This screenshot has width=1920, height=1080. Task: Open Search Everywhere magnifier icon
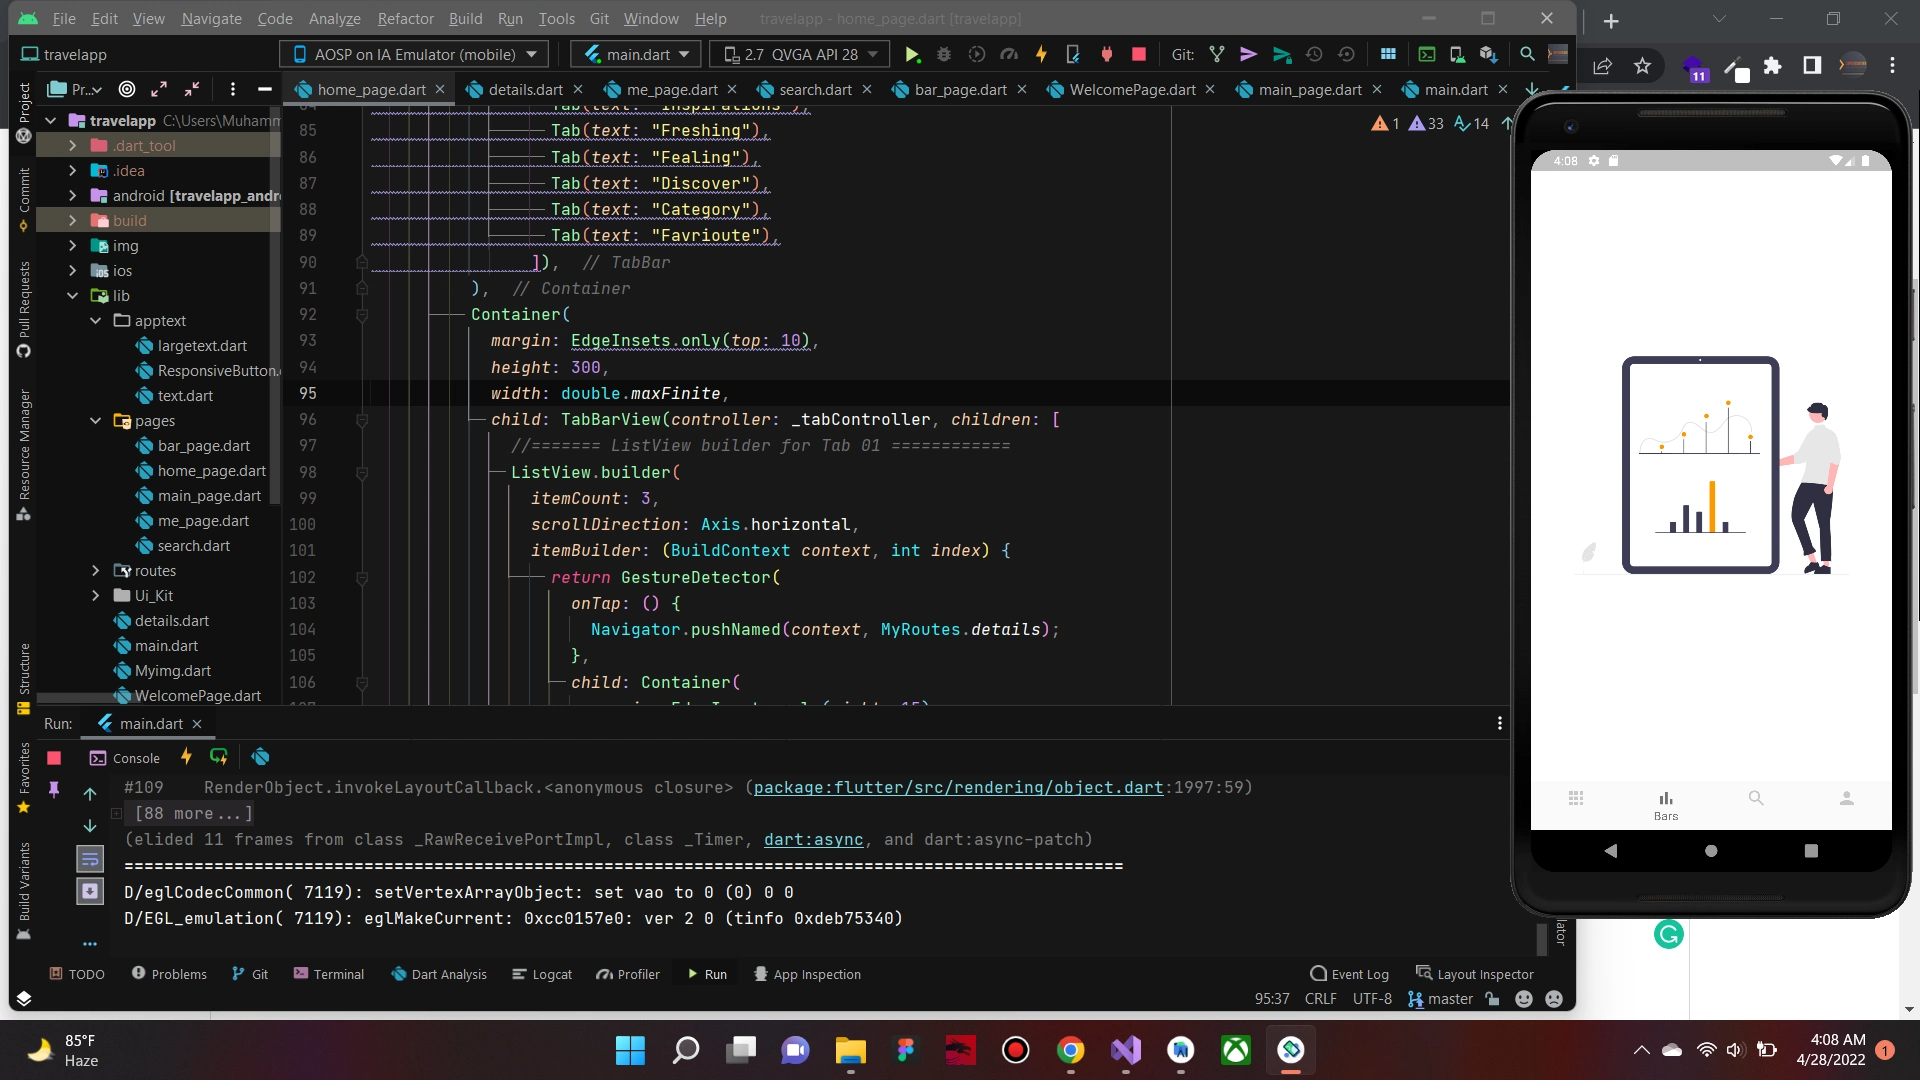point(1527,54)
